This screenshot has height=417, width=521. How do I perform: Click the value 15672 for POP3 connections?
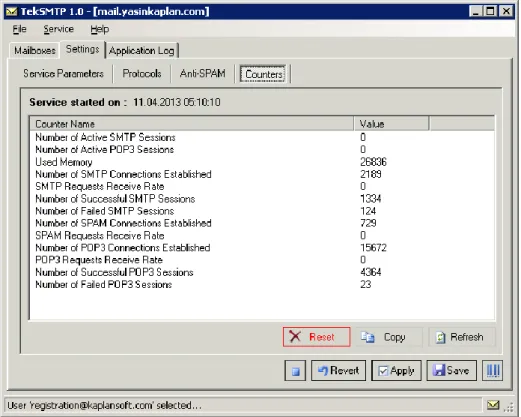tap(373, 248)
